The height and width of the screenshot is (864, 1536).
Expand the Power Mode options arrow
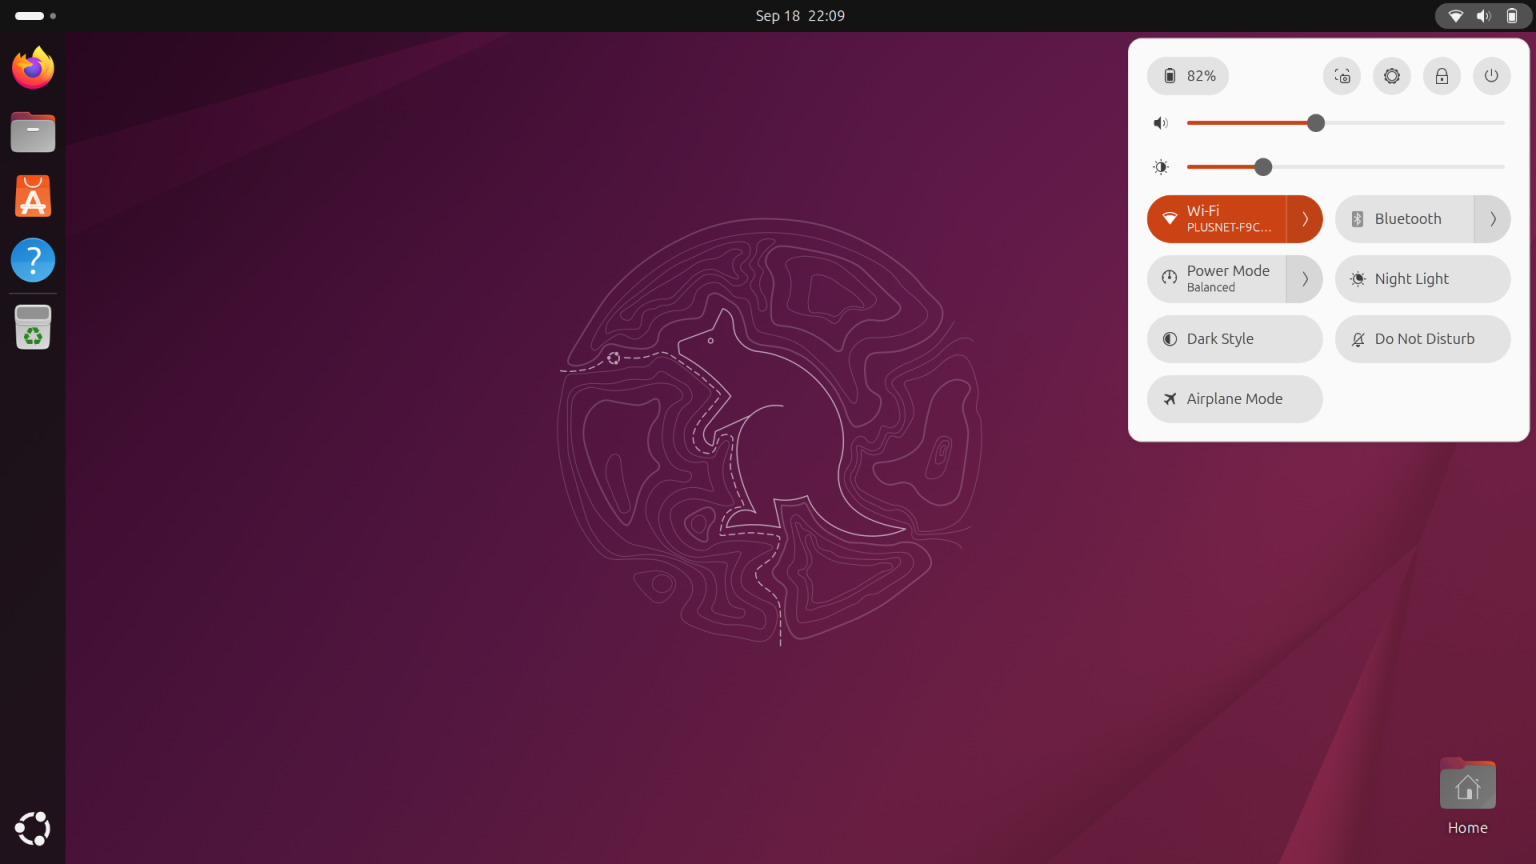pyautogui.click(x=1305, y=279)
